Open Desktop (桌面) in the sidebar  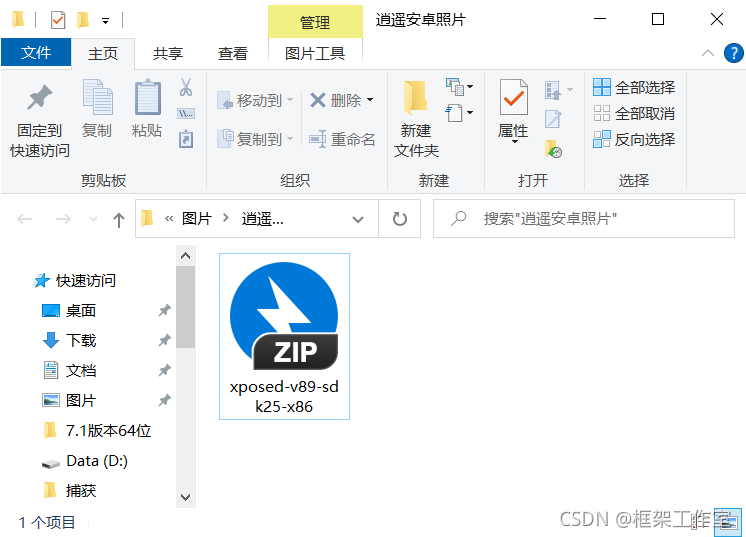point(69,311)
